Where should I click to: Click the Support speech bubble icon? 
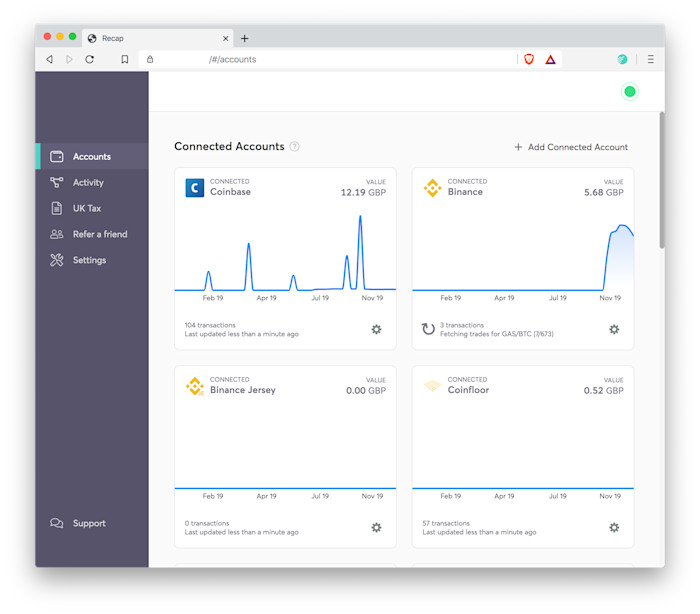57,523
